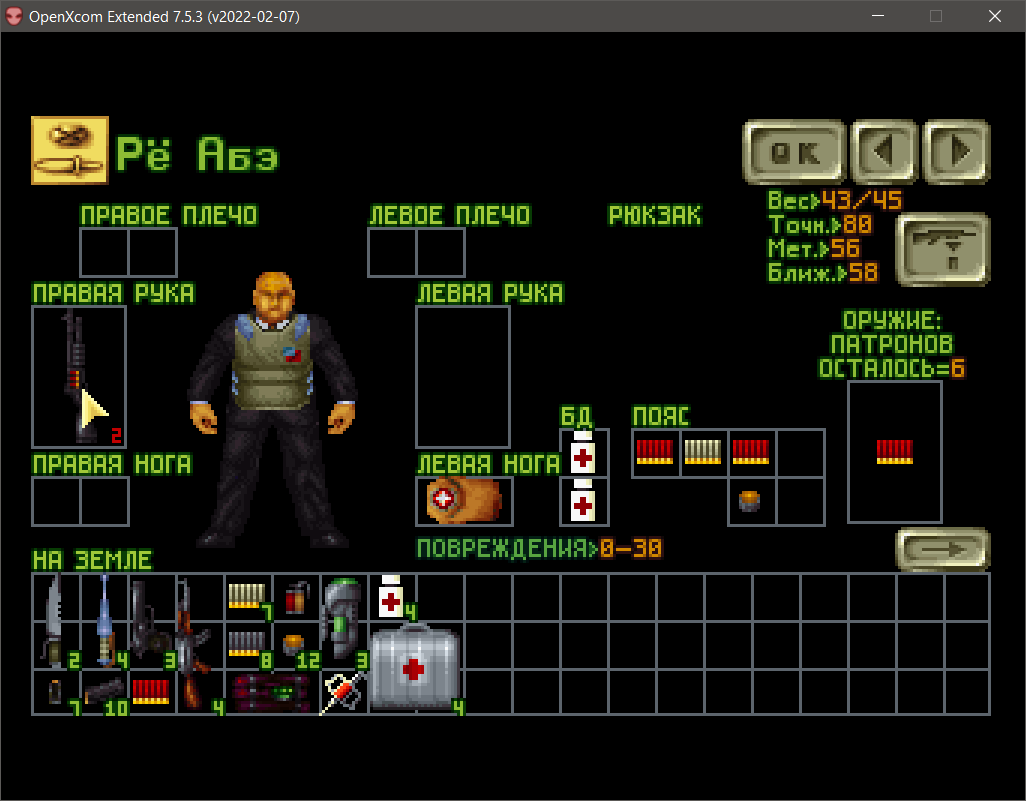This screenshot has height=801, width=1026.
Task: Click the ПОВРЕЖДЕНИЯ 0-30 damage text
Action: click(539, 548)
